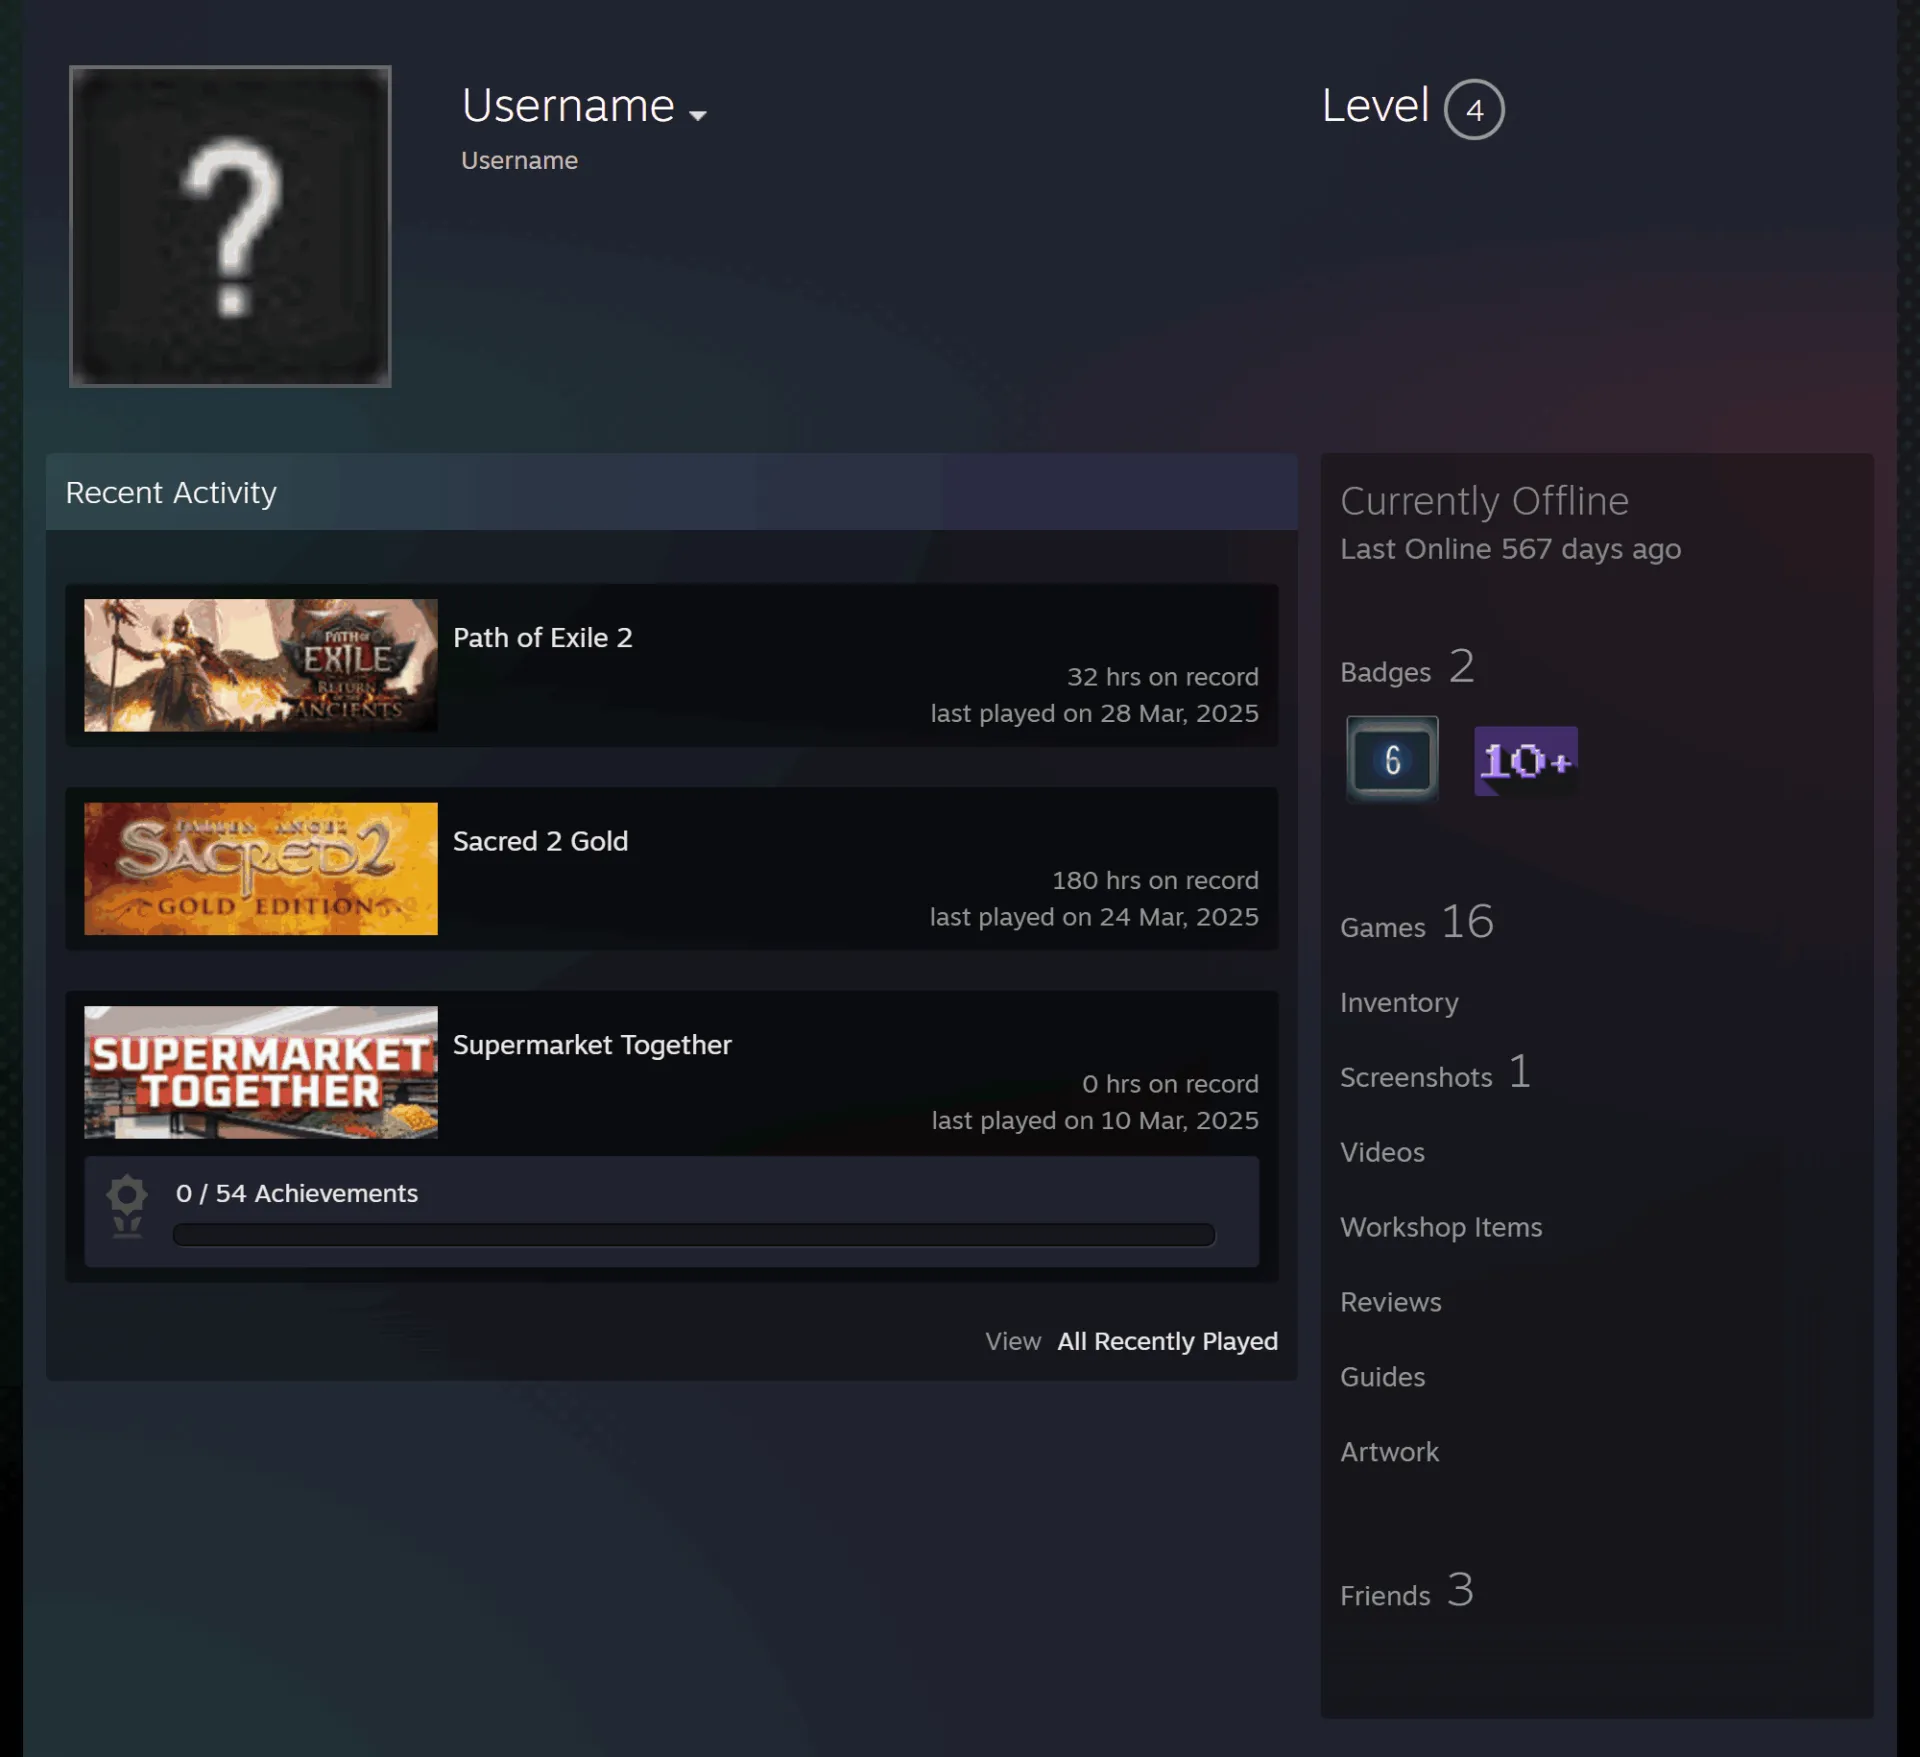The width and height of the screenshot is (1920, 1757).
Task: Open the profile avatar question-mark image
Action: click(230, 226)
